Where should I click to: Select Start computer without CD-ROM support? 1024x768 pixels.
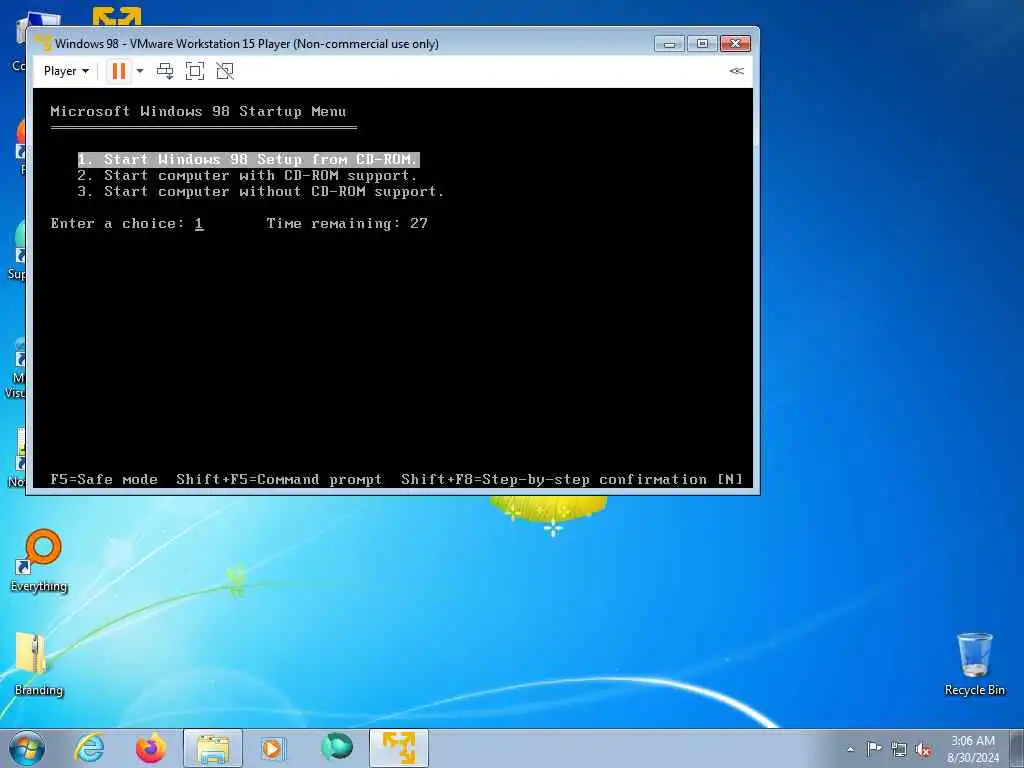pyautogui.click(x=261, y=191)
